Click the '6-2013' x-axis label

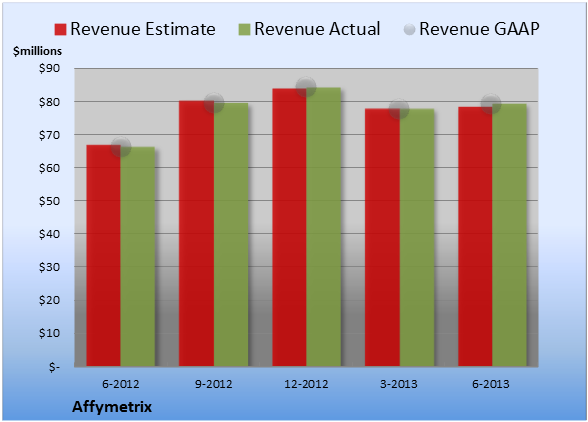pos(491,384)
